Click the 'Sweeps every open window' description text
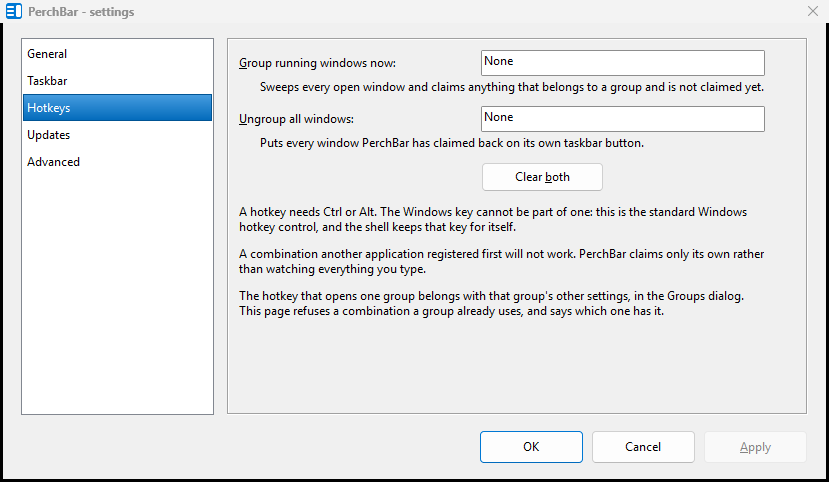The width and height of the screenshot is (829, 482). coord(512,87)
